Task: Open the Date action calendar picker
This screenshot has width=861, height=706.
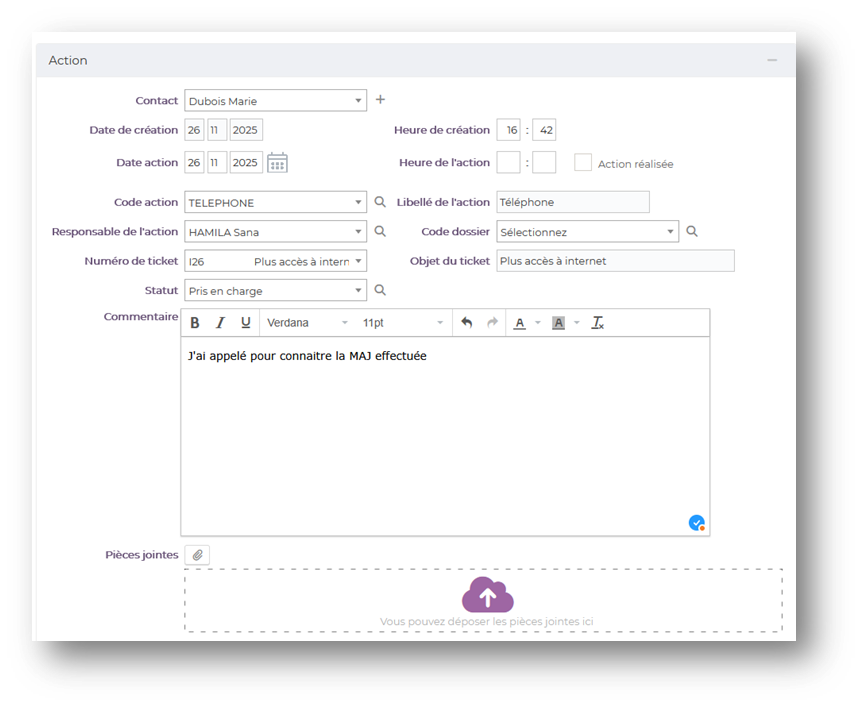Action: click(277, 163)
